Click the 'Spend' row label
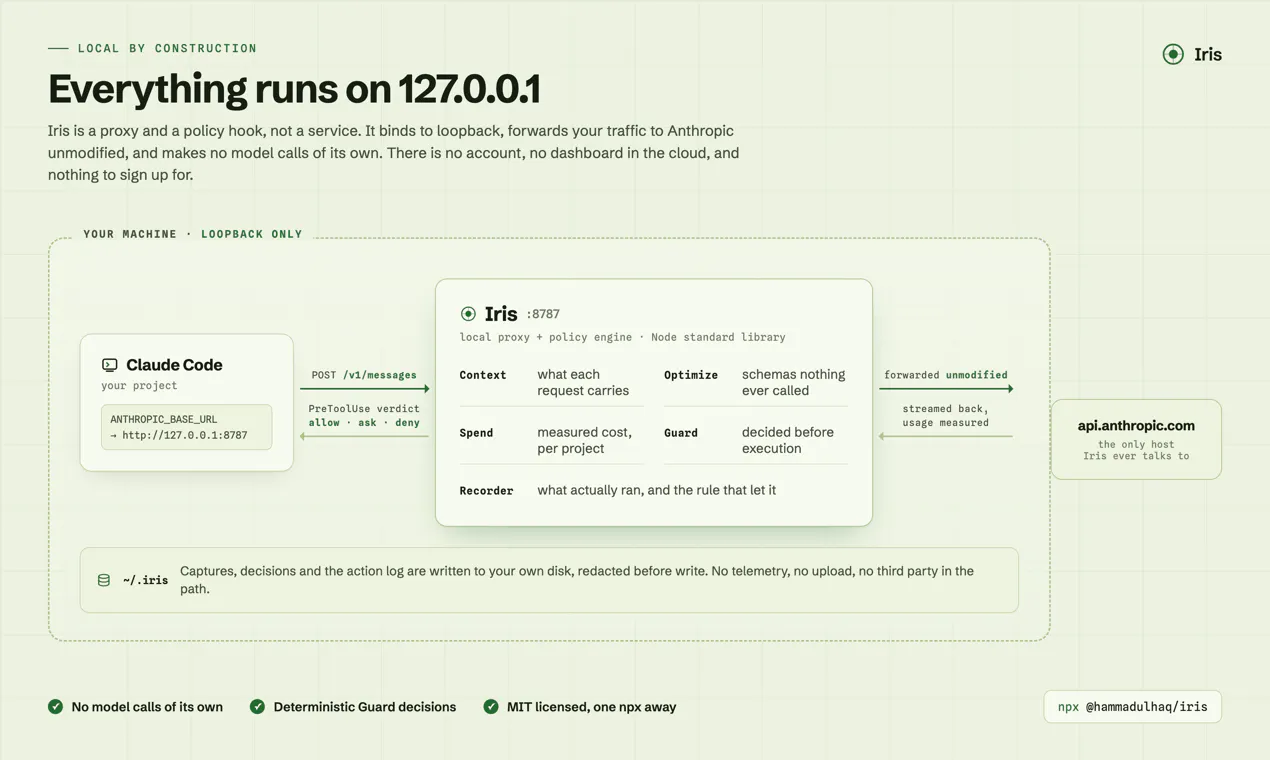The image size is (1270, 760). pyautogui.click(x=476, y=433)
